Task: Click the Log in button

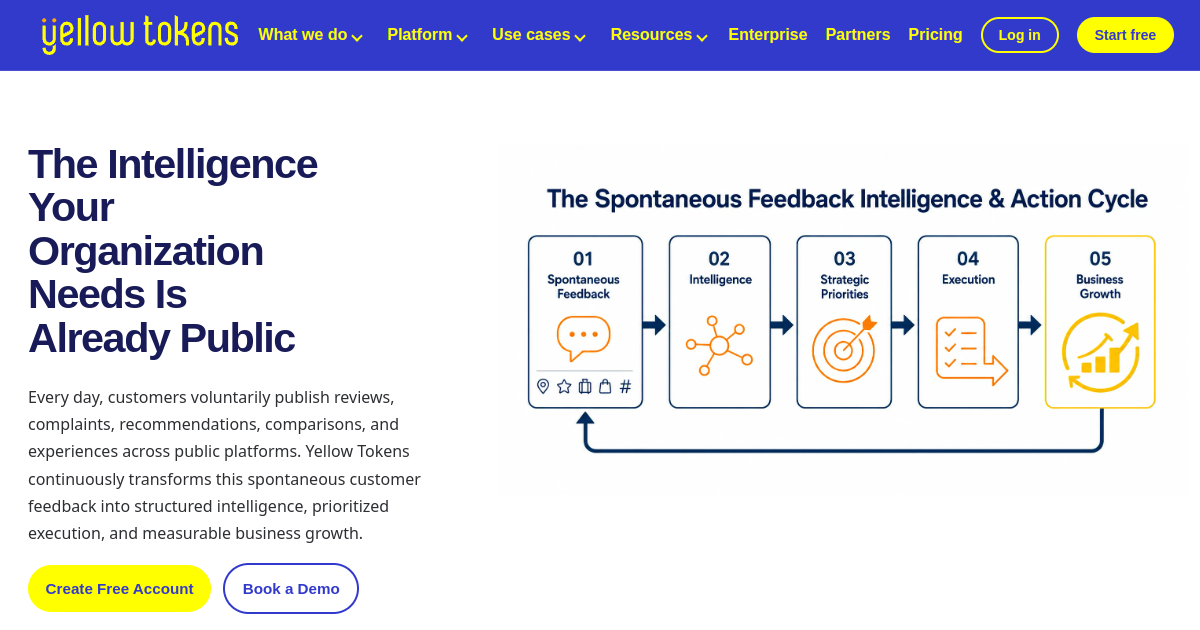Action: (x=1020, y=35)
